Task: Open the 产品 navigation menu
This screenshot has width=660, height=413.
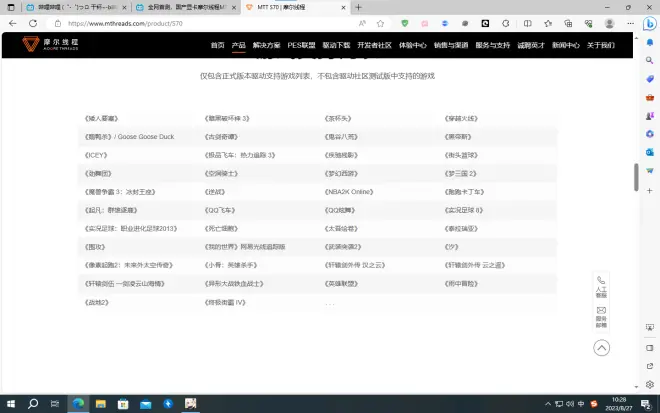Action: 238,45
